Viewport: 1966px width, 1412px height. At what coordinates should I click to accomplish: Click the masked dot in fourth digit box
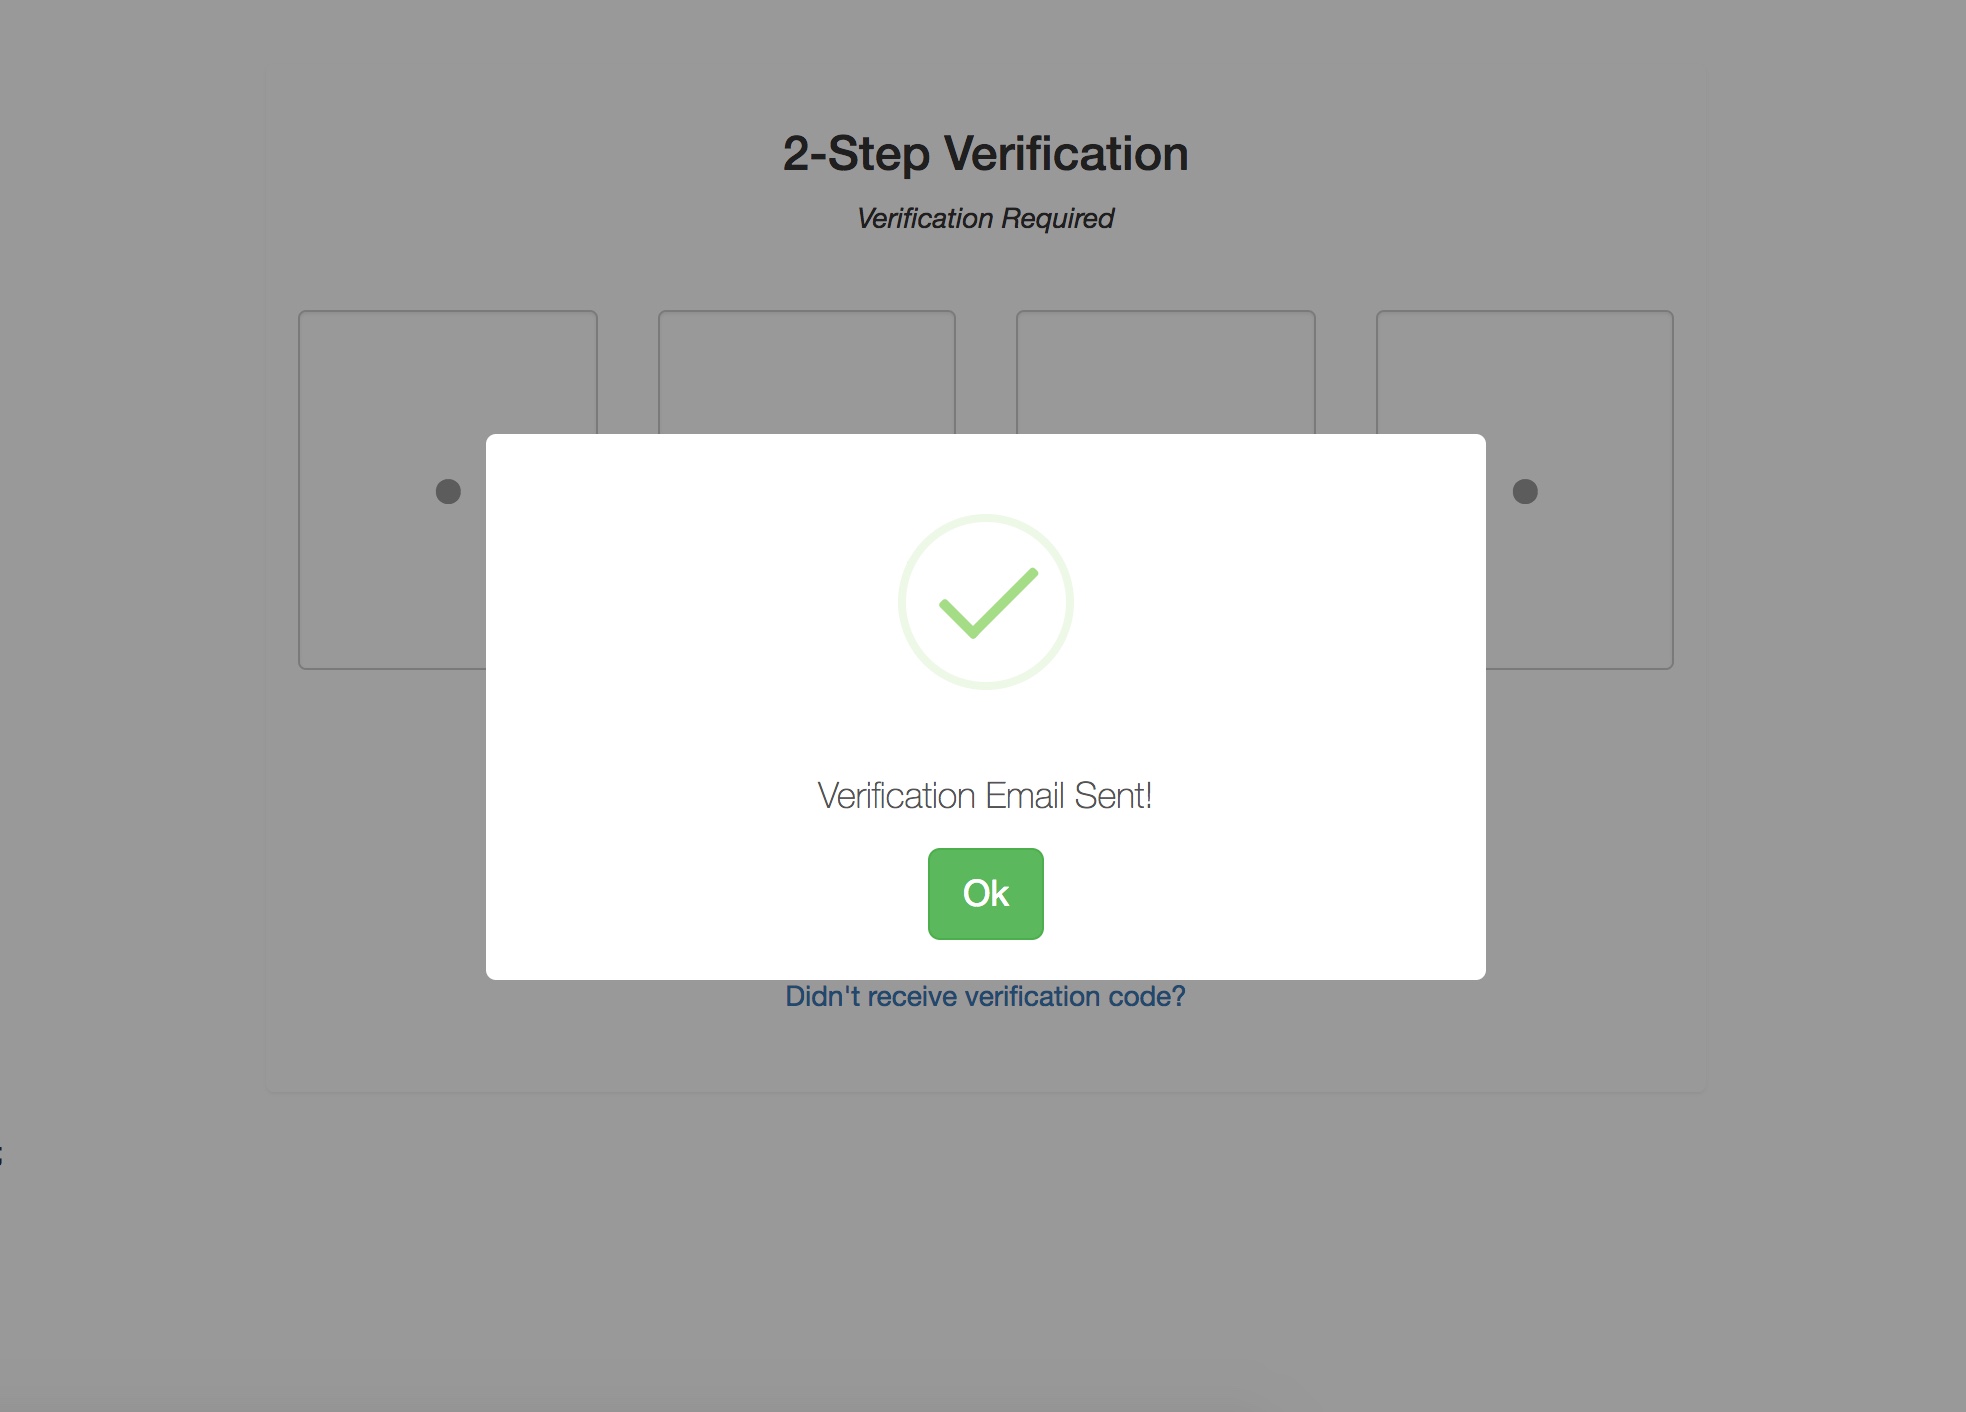(x=1525, y=491)
